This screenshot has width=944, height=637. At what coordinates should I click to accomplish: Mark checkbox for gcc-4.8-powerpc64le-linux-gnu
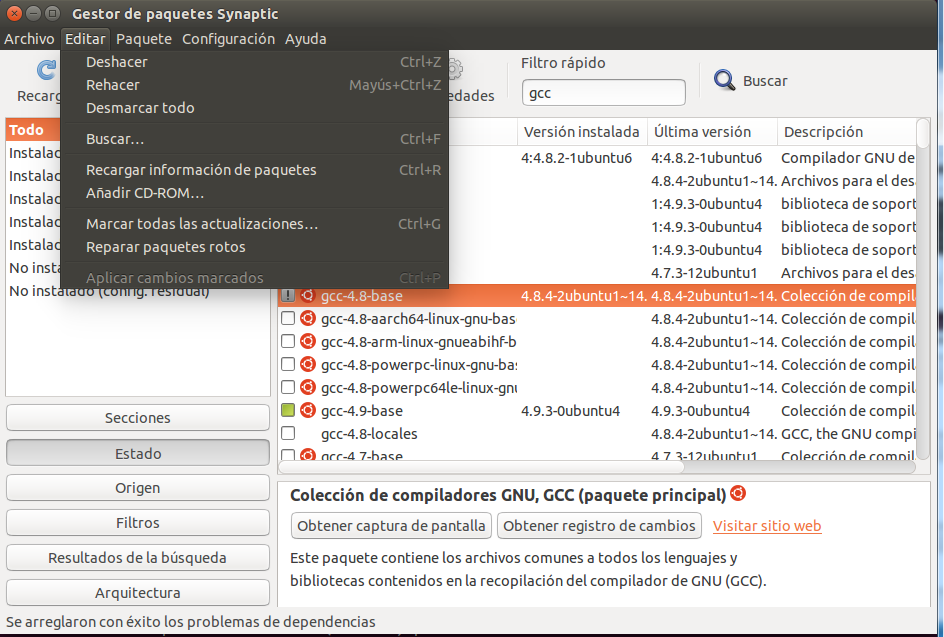pyautogui.click(x=288, y=387)
